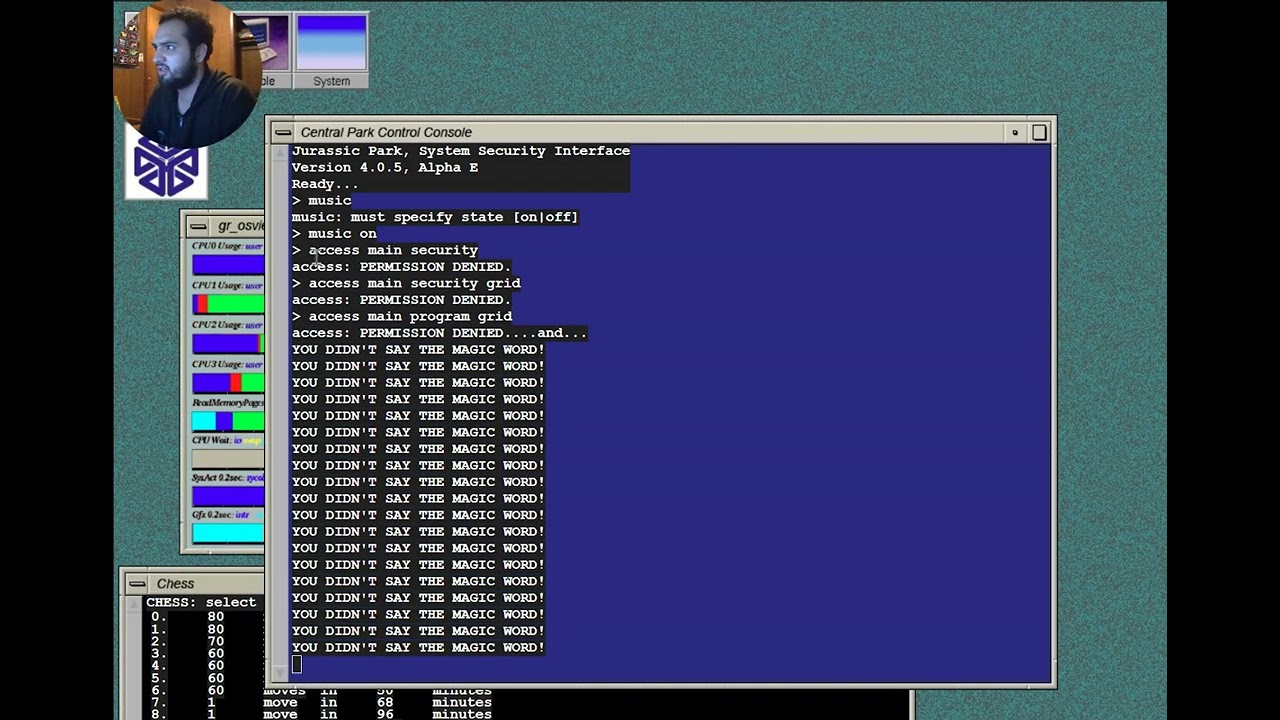Click the 'CPU3 Usage' label in gr_osview
Image resolution: width=1280 pixels, height=720 pixels.
217,364
